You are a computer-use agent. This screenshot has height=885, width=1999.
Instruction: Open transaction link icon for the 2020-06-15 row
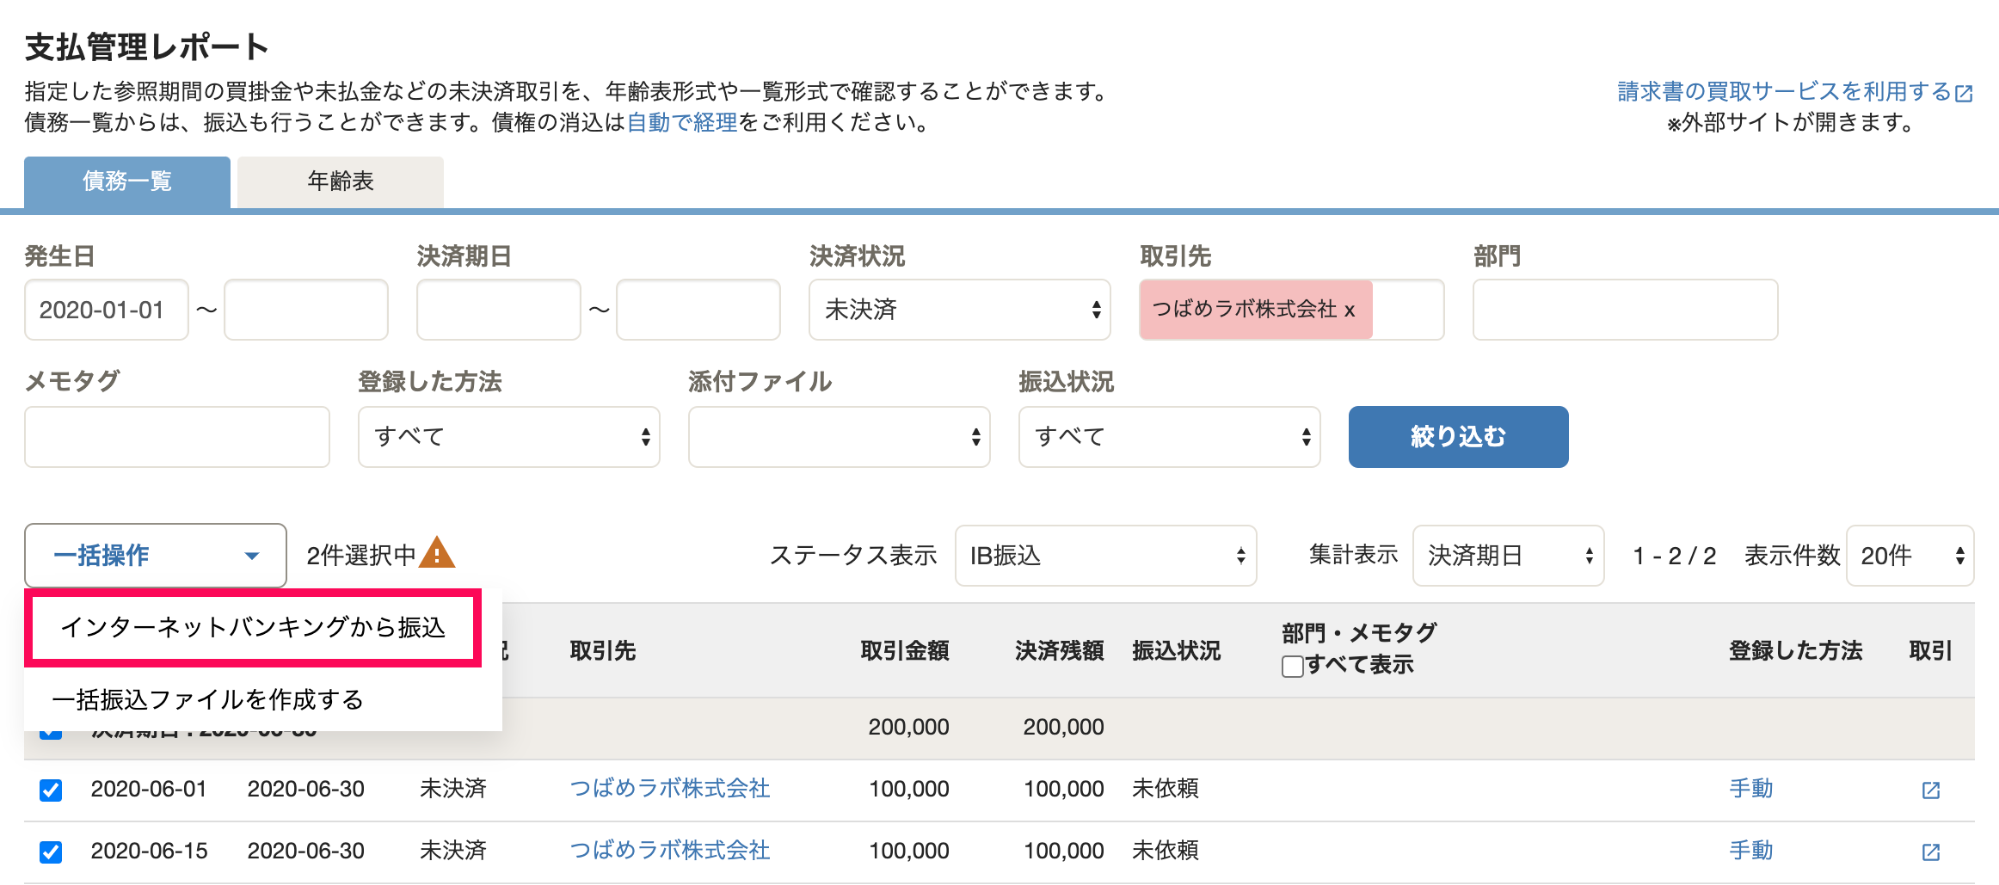pyautogui.click(x=1931, y=852)
